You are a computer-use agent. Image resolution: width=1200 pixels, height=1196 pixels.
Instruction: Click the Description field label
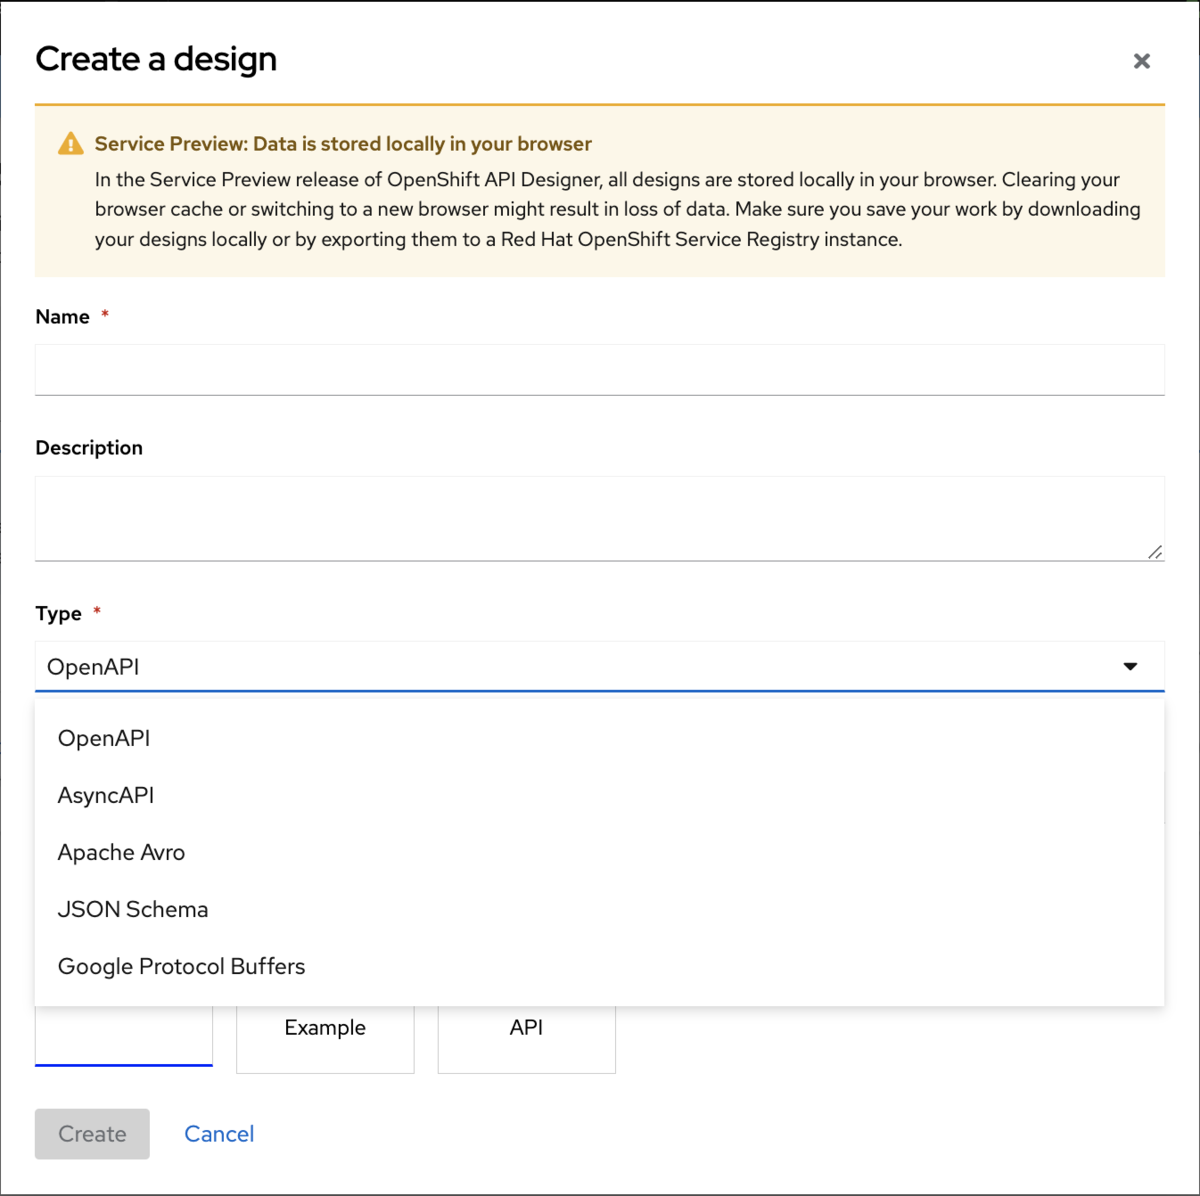[x=89, y=448]
